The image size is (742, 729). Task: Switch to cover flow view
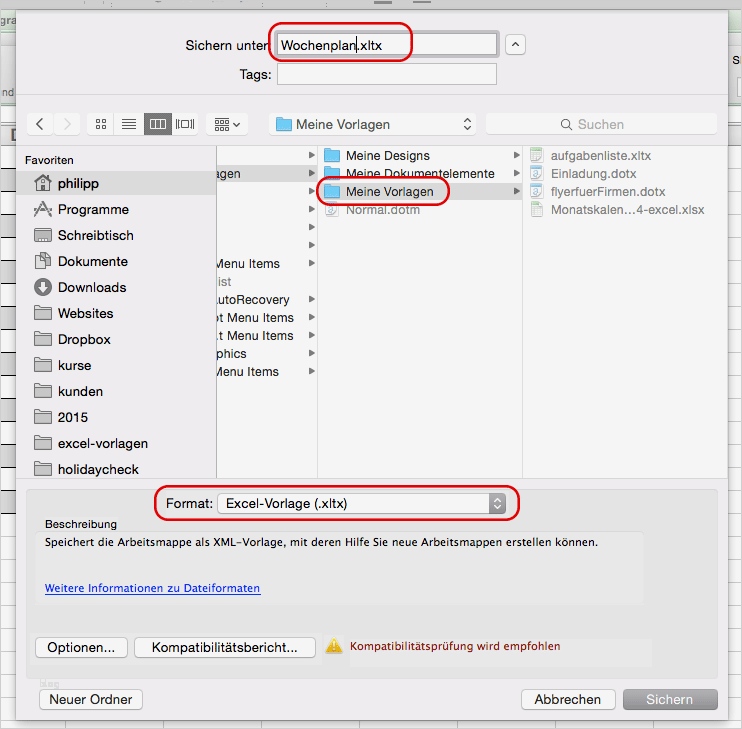(185, 124)
